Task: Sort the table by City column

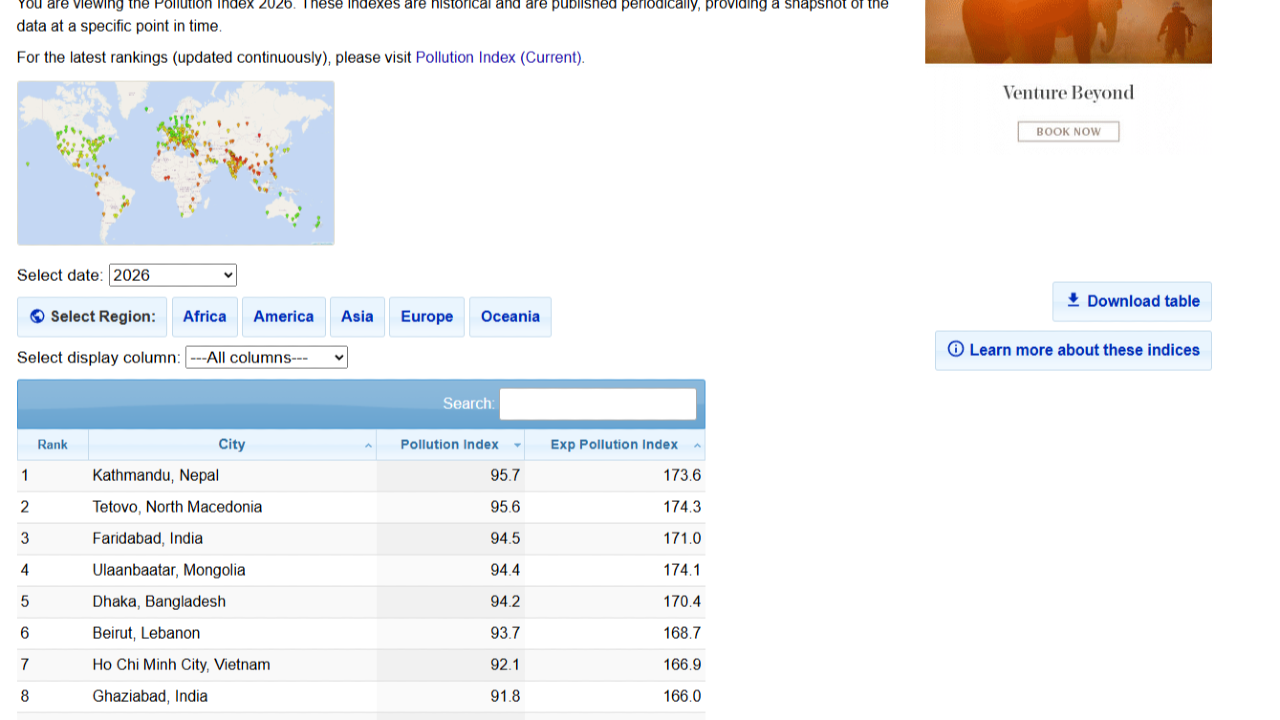Action: tap(231, 444)
